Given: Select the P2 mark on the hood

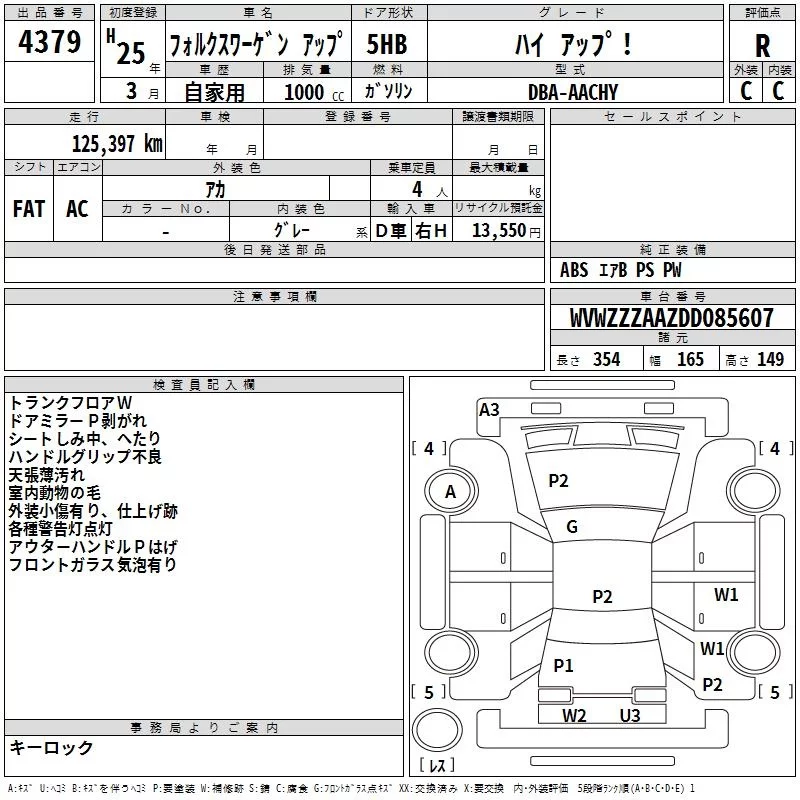Looking at the screenshot, I should (558, 481).
